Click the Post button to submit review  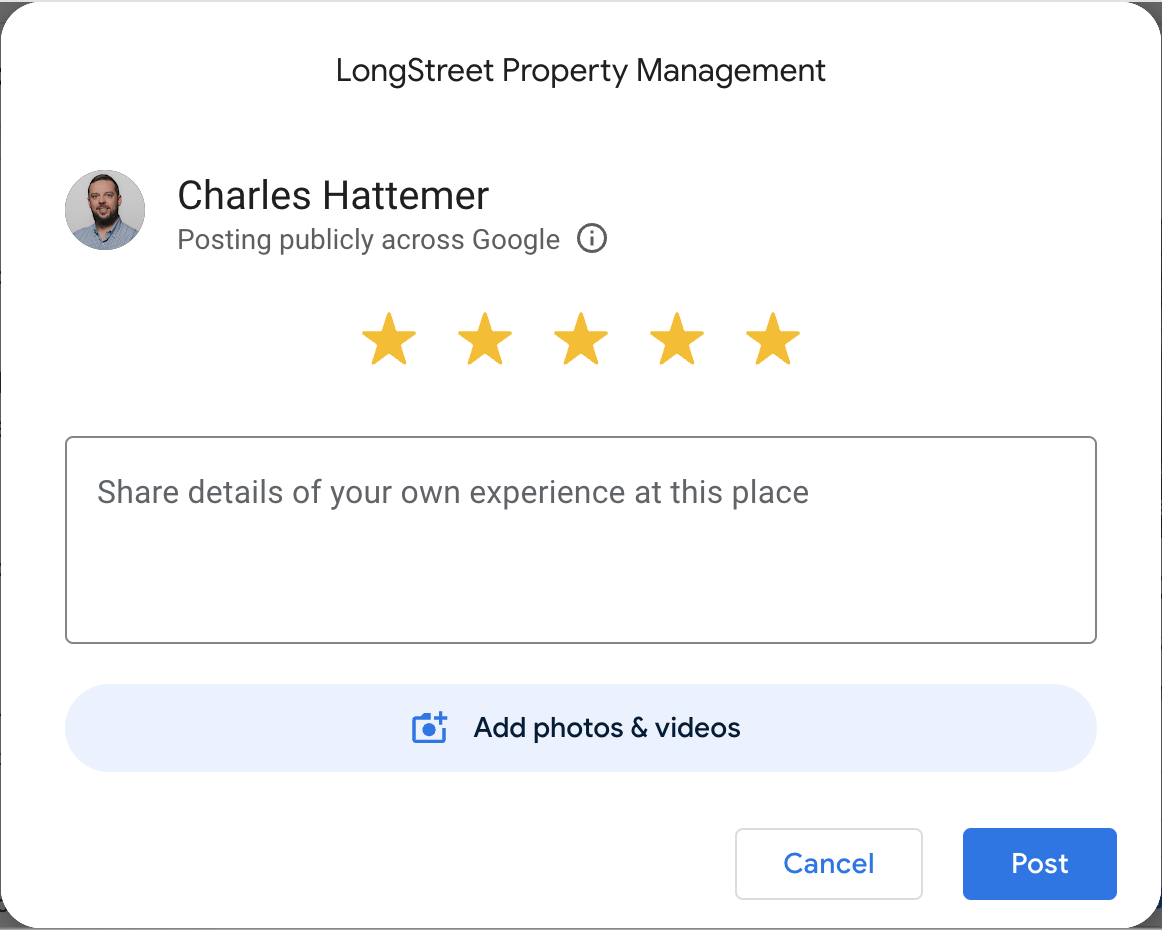click(x=1039, y=863)
